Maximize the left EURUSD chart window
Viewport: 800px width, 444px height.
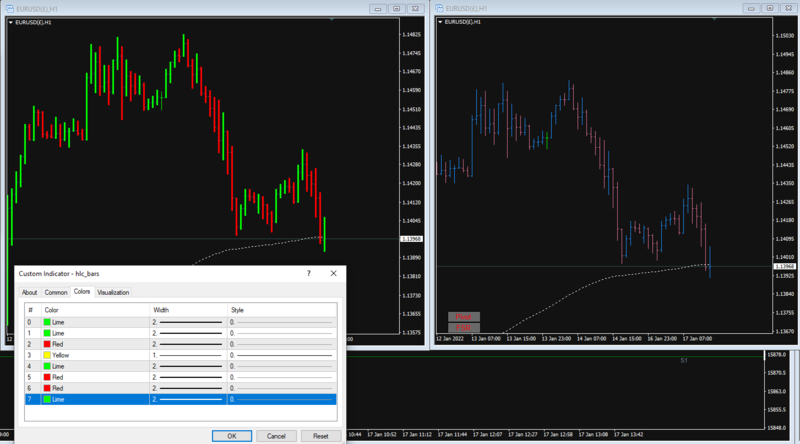[396, 9]
